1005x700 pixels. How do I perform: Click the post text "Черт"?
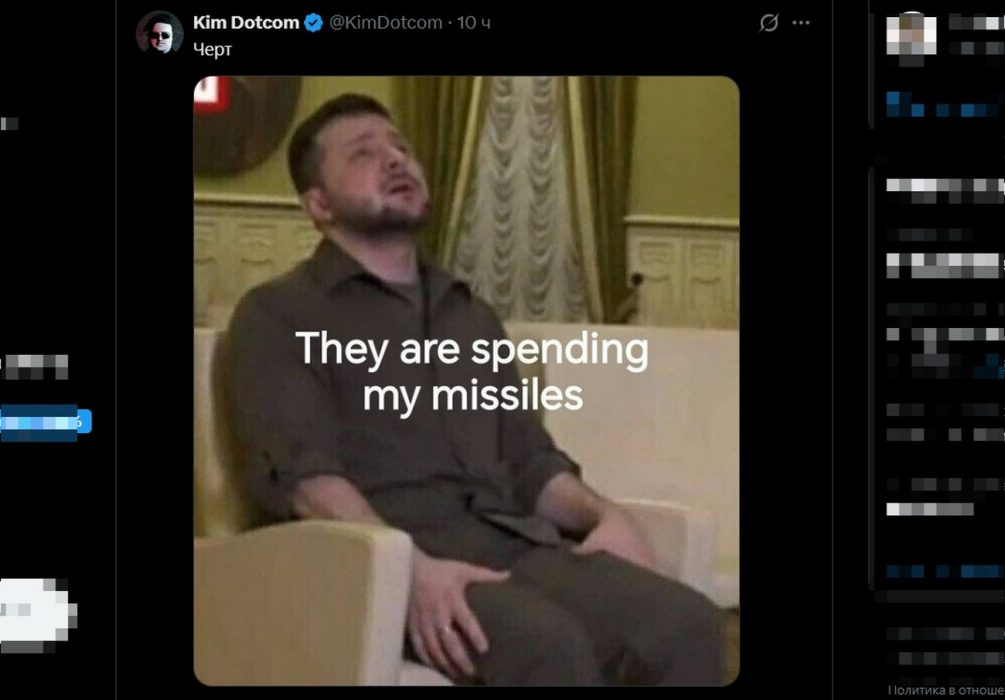coord(212,49)
